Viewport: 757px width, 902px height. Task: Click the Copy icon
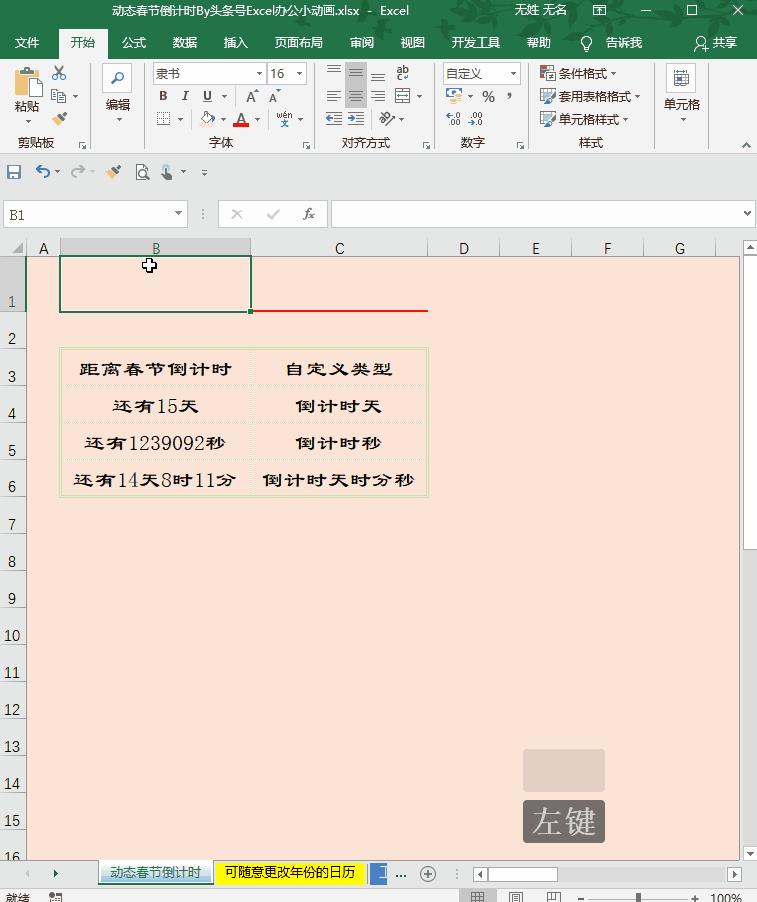(58, 95)
